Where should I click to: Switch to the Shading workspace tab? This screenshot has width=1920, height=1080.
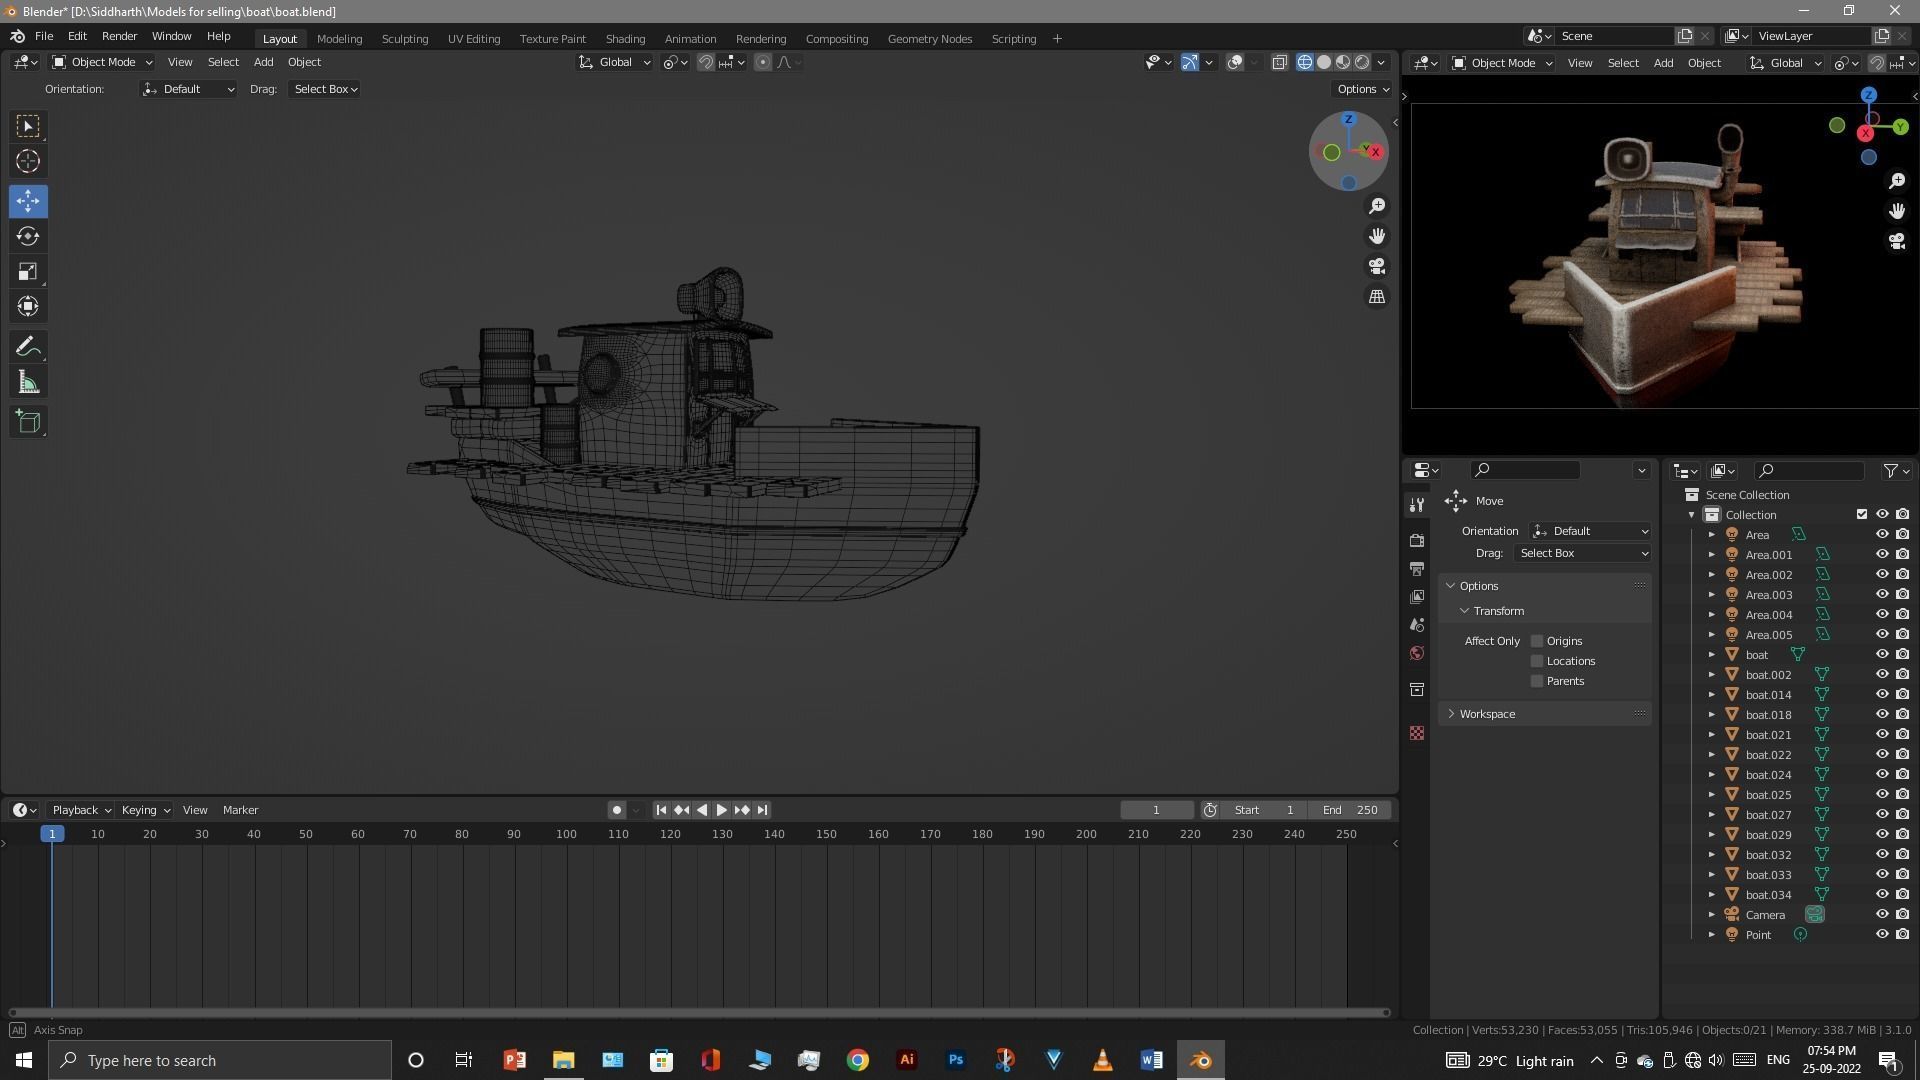[x=625, y=38]
